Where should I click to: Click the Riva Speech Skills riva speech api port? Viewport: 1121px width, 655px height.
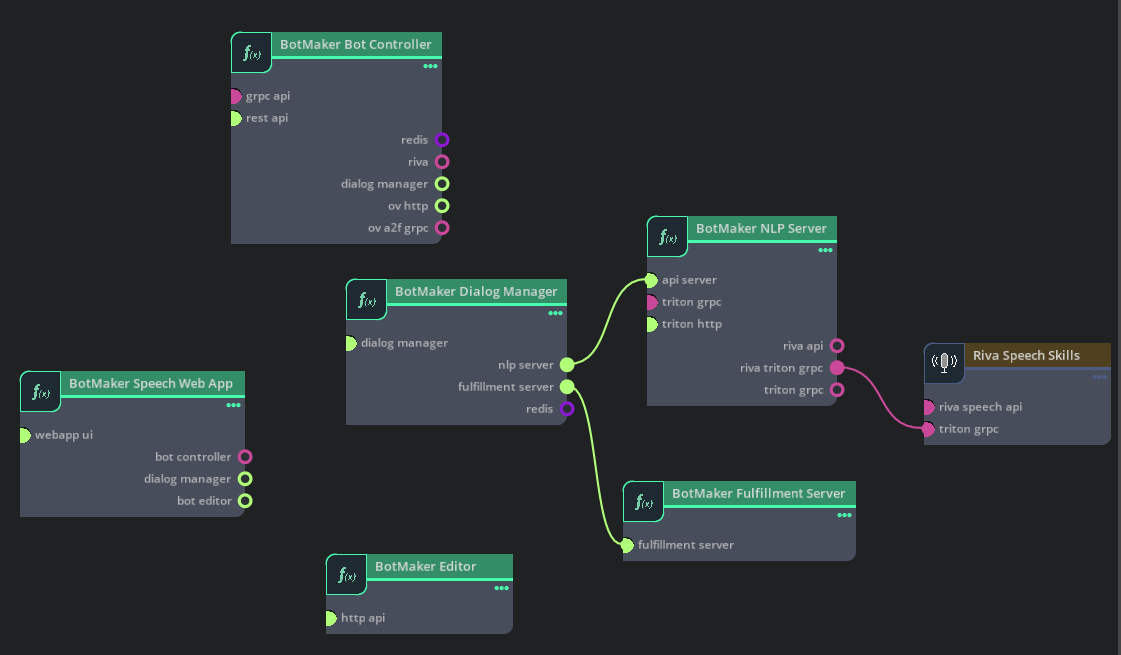(929, 408)
